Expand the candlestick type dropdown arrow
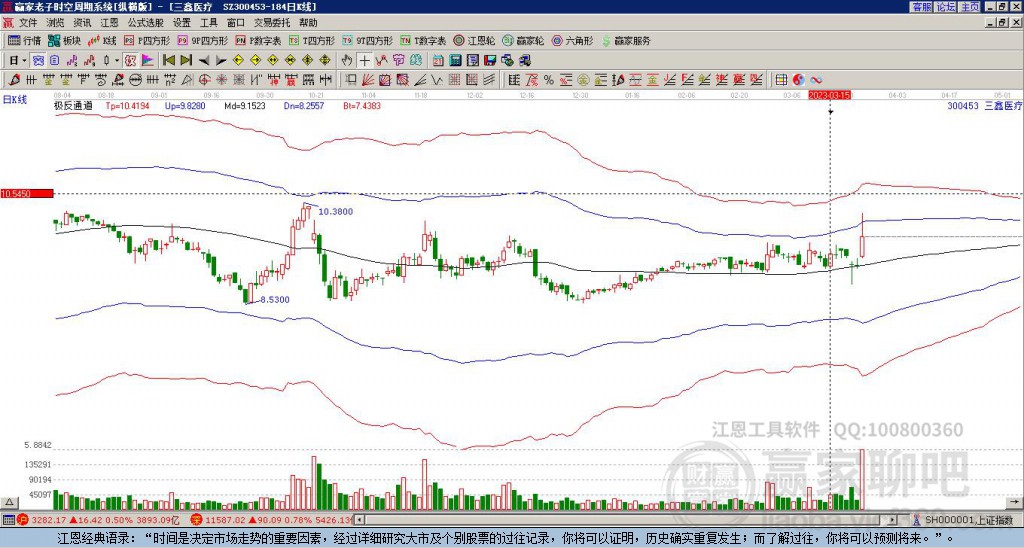 pos(118,60)
